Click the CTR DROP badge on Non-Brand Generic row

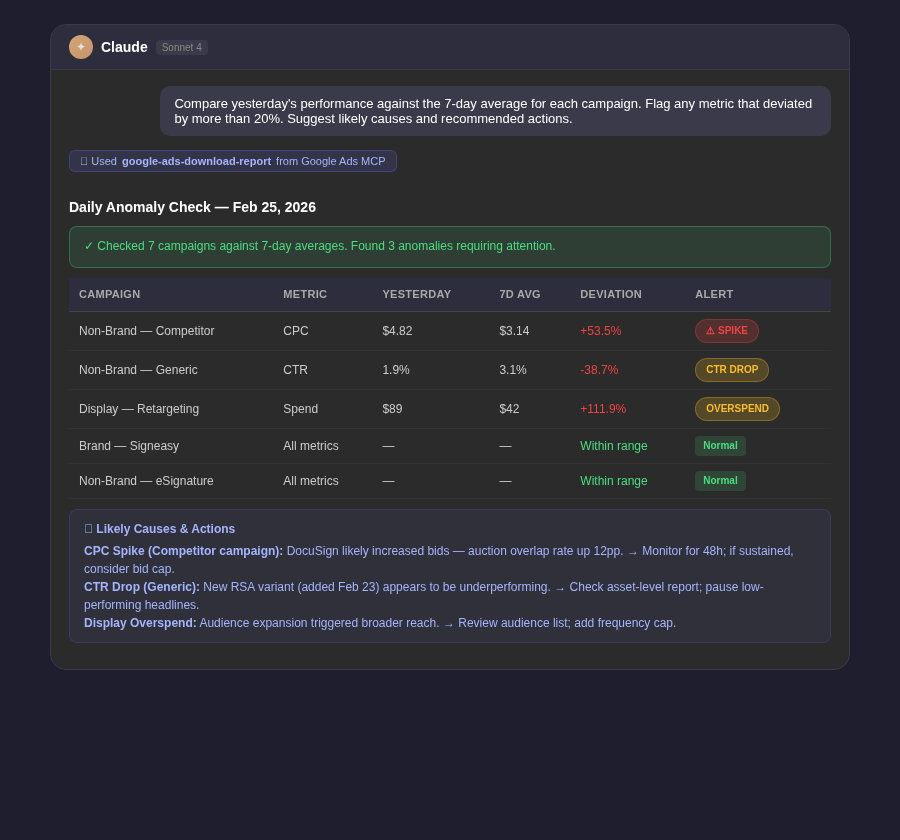pyautogui.click(x=732, y=369)
